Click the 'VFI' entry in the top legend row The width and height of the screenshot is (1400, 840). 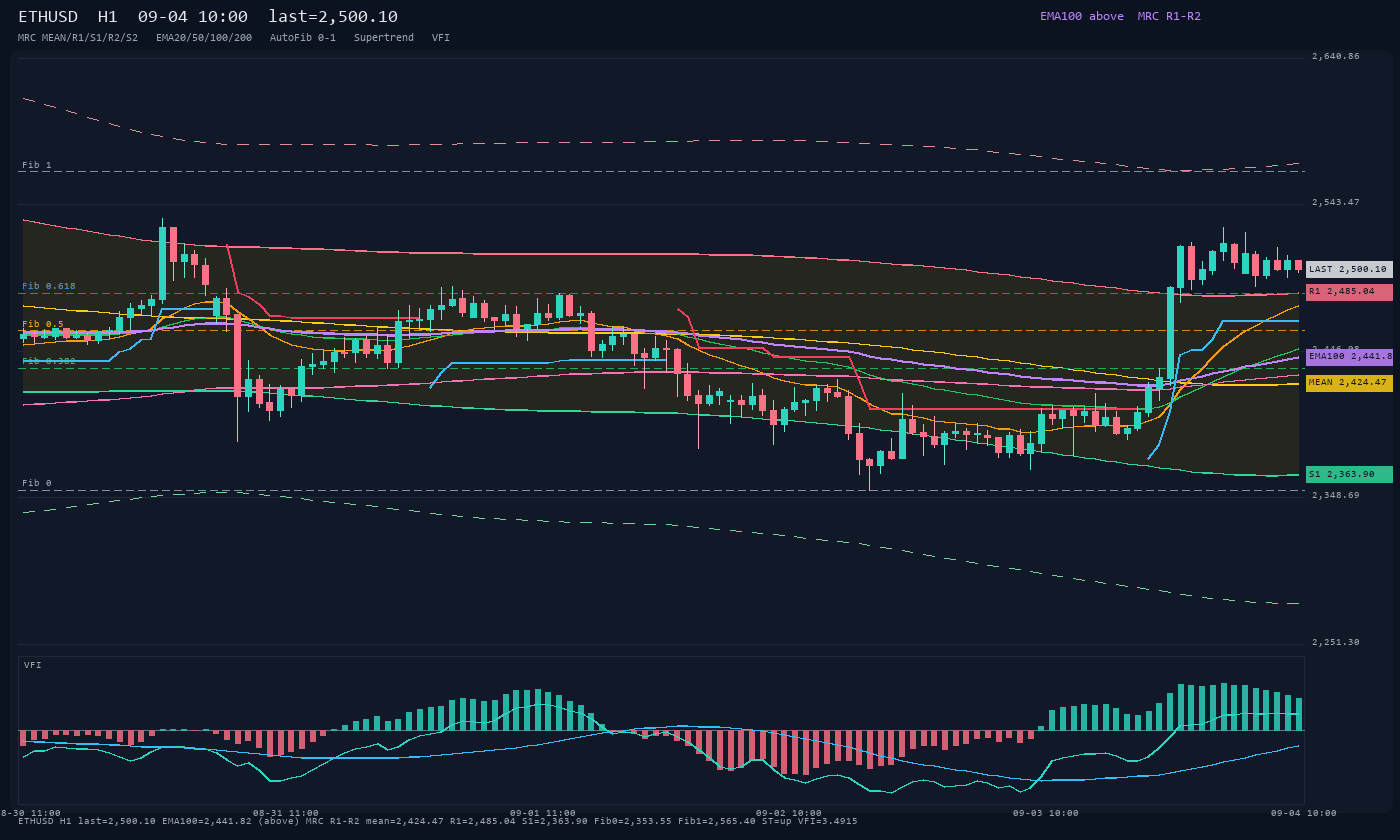point(441,37)
